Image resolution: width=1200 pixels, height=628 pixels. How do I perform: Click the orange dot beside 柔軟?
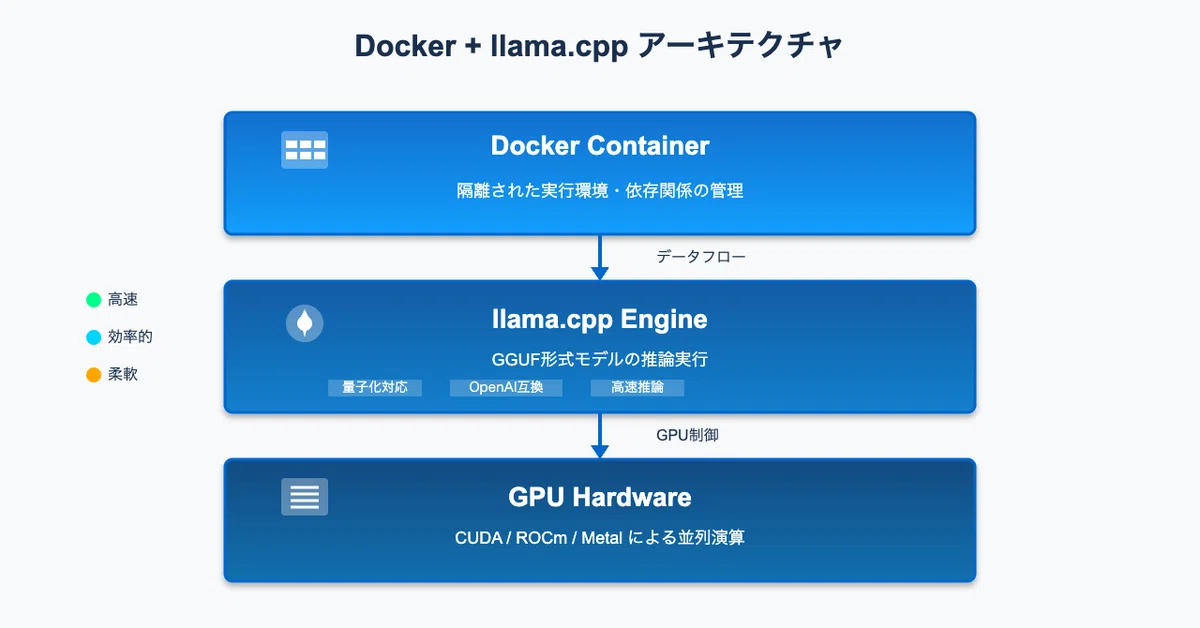point(94,375)
